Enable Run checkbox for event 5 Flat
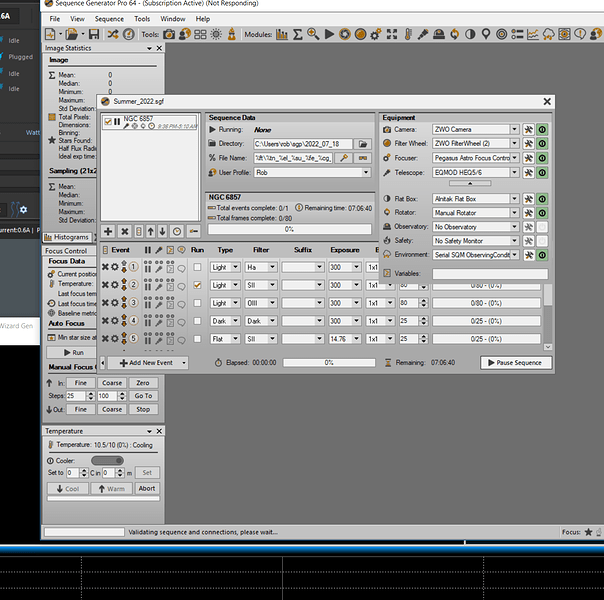 point(197,339)
